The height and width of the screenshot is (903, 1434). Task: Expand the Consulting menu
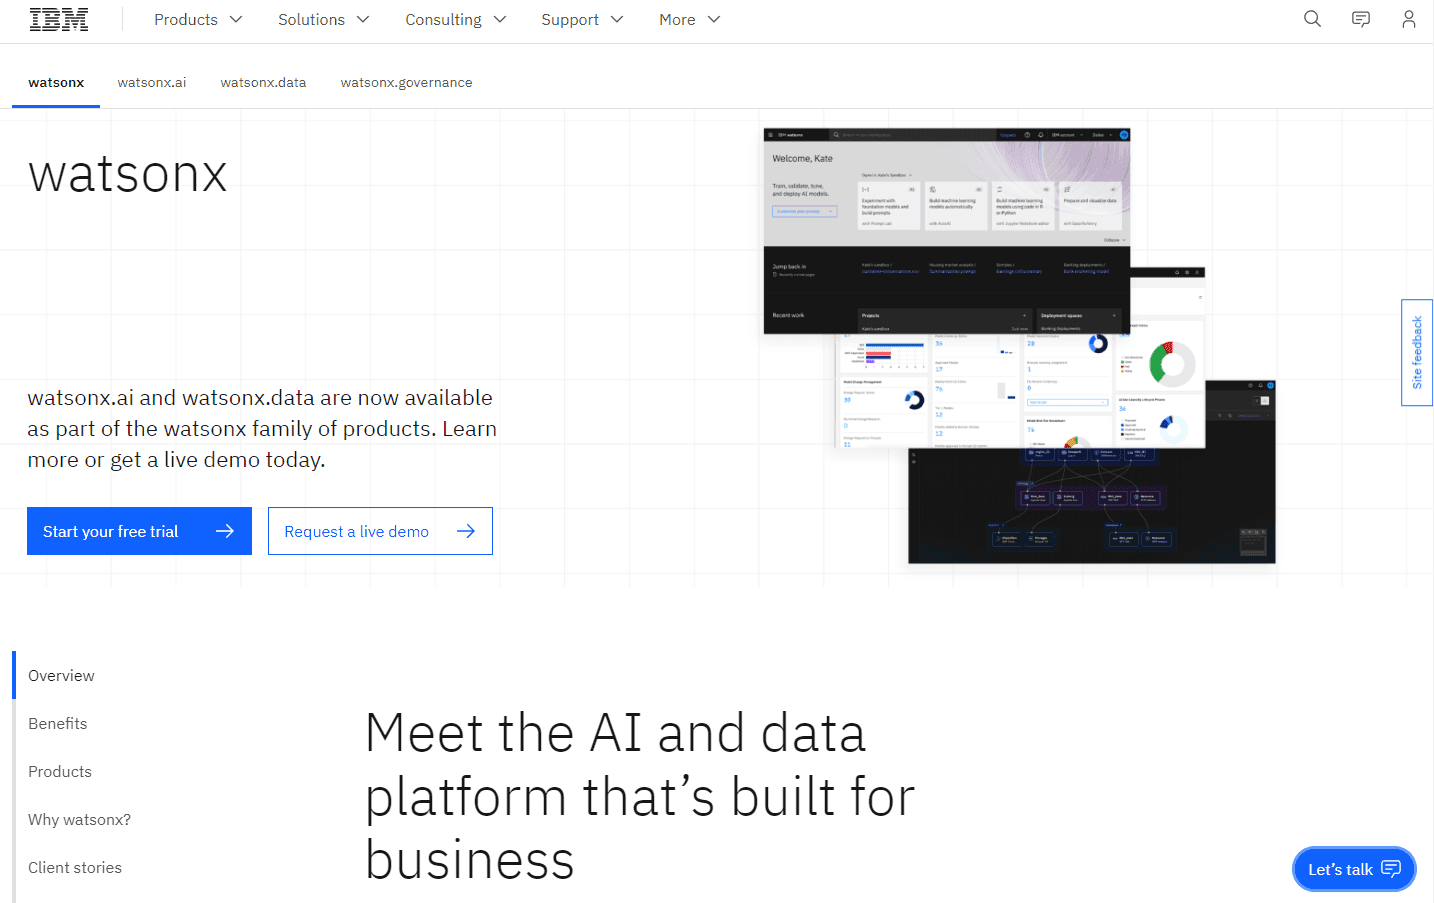(x=455, y=20)
